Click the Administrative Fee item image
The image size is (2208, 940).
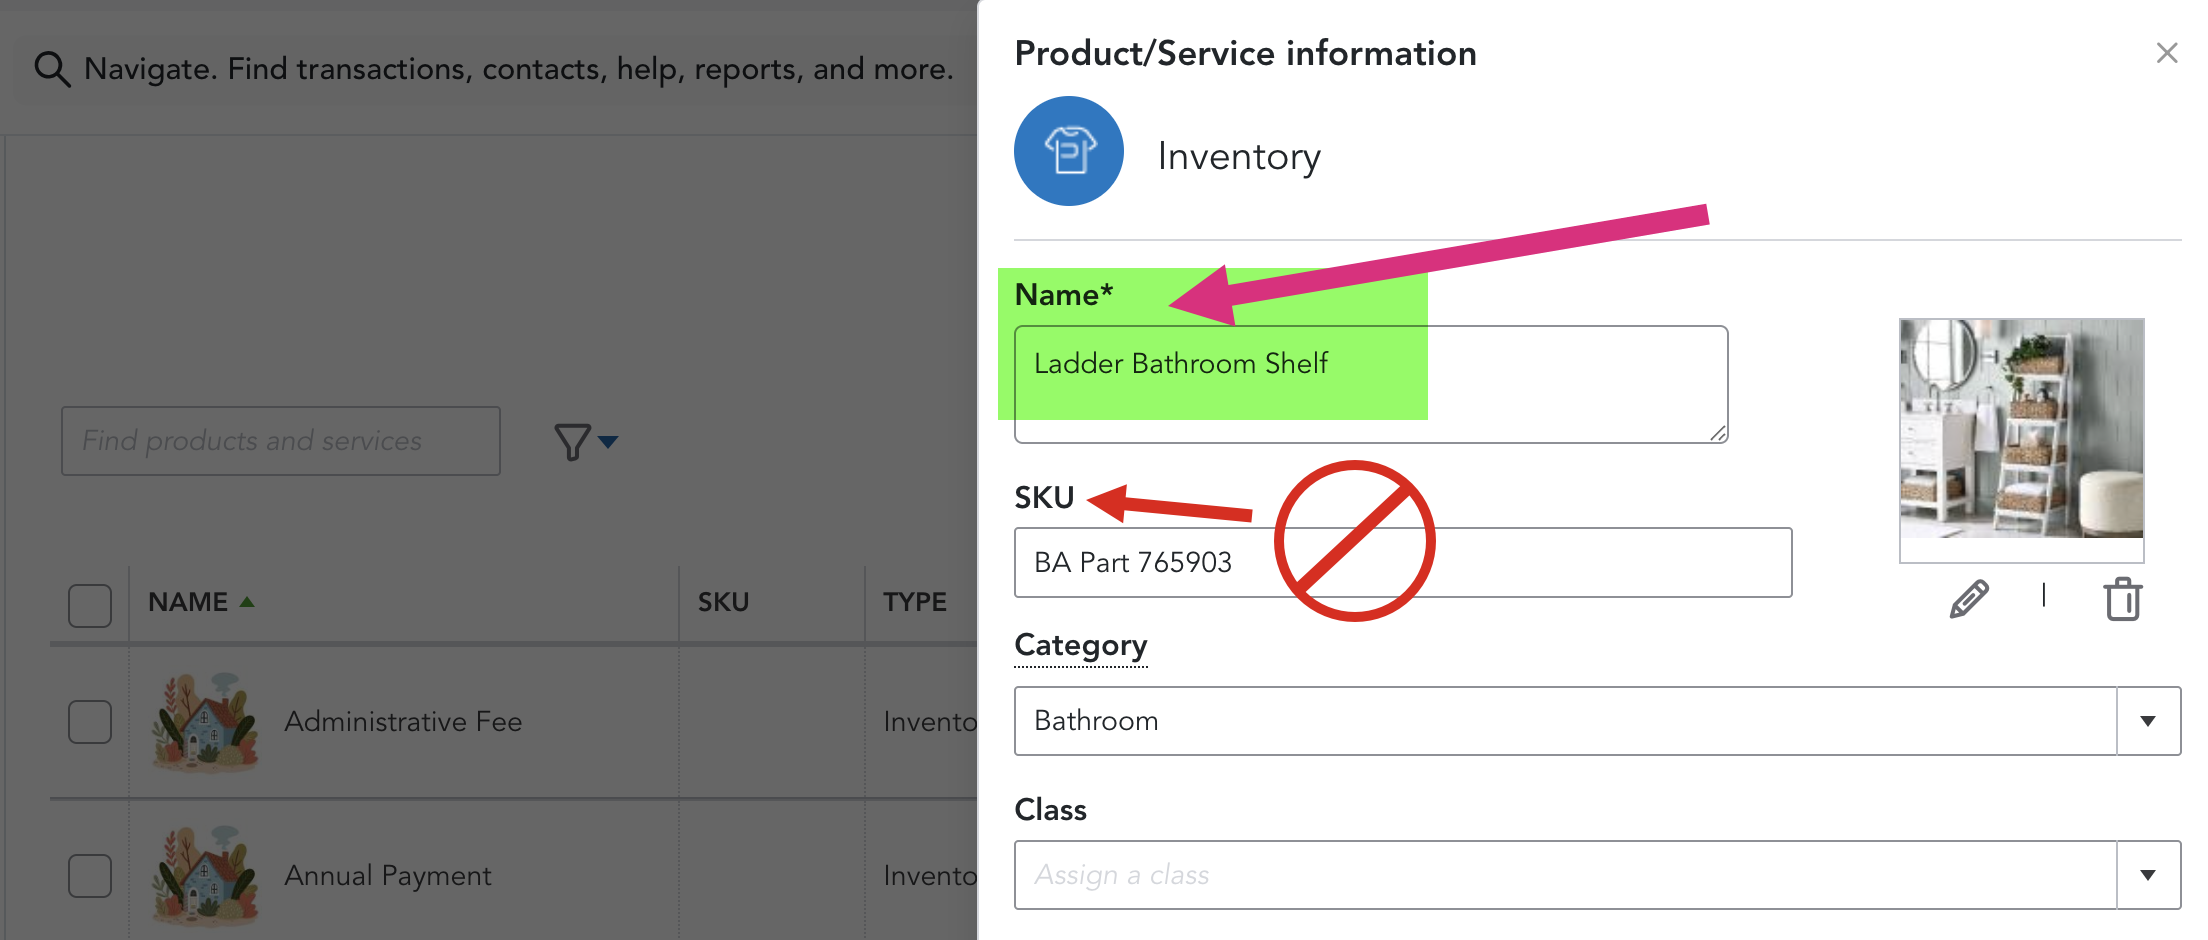coord(205,721)
